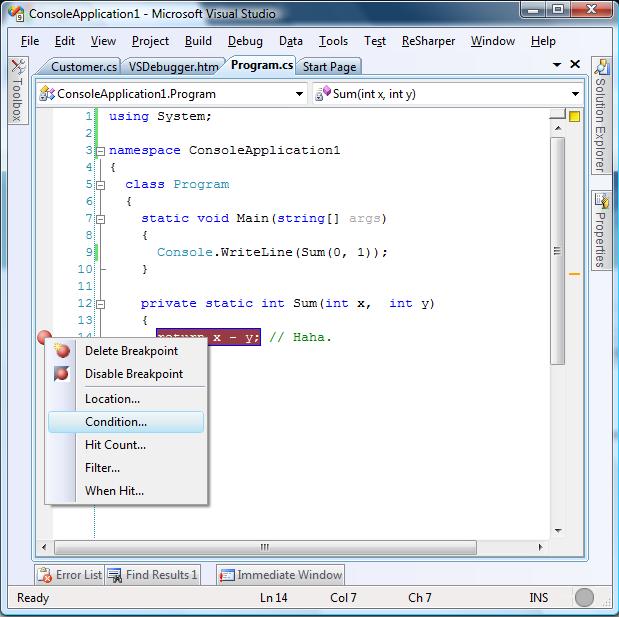Open the active files dropdown arrow
619x617 pixels.
click(x=557, y=64)
